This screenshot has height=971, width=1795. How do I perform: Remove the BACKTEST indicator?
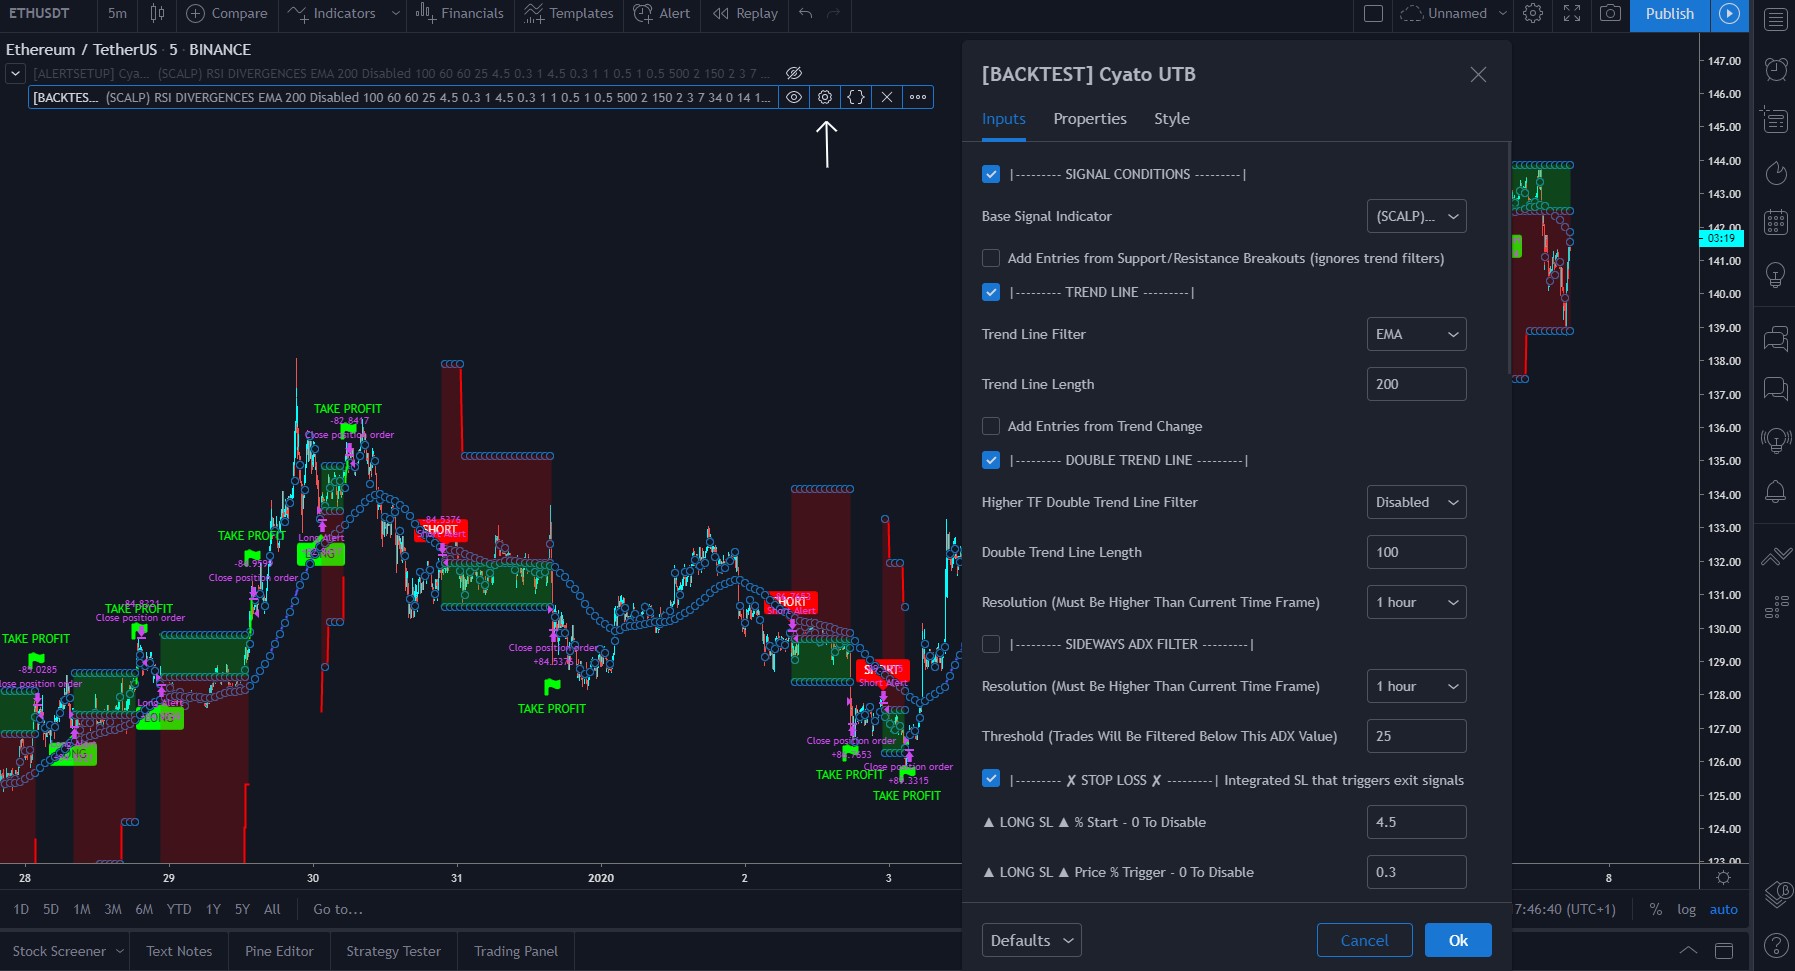coord(887,97)
